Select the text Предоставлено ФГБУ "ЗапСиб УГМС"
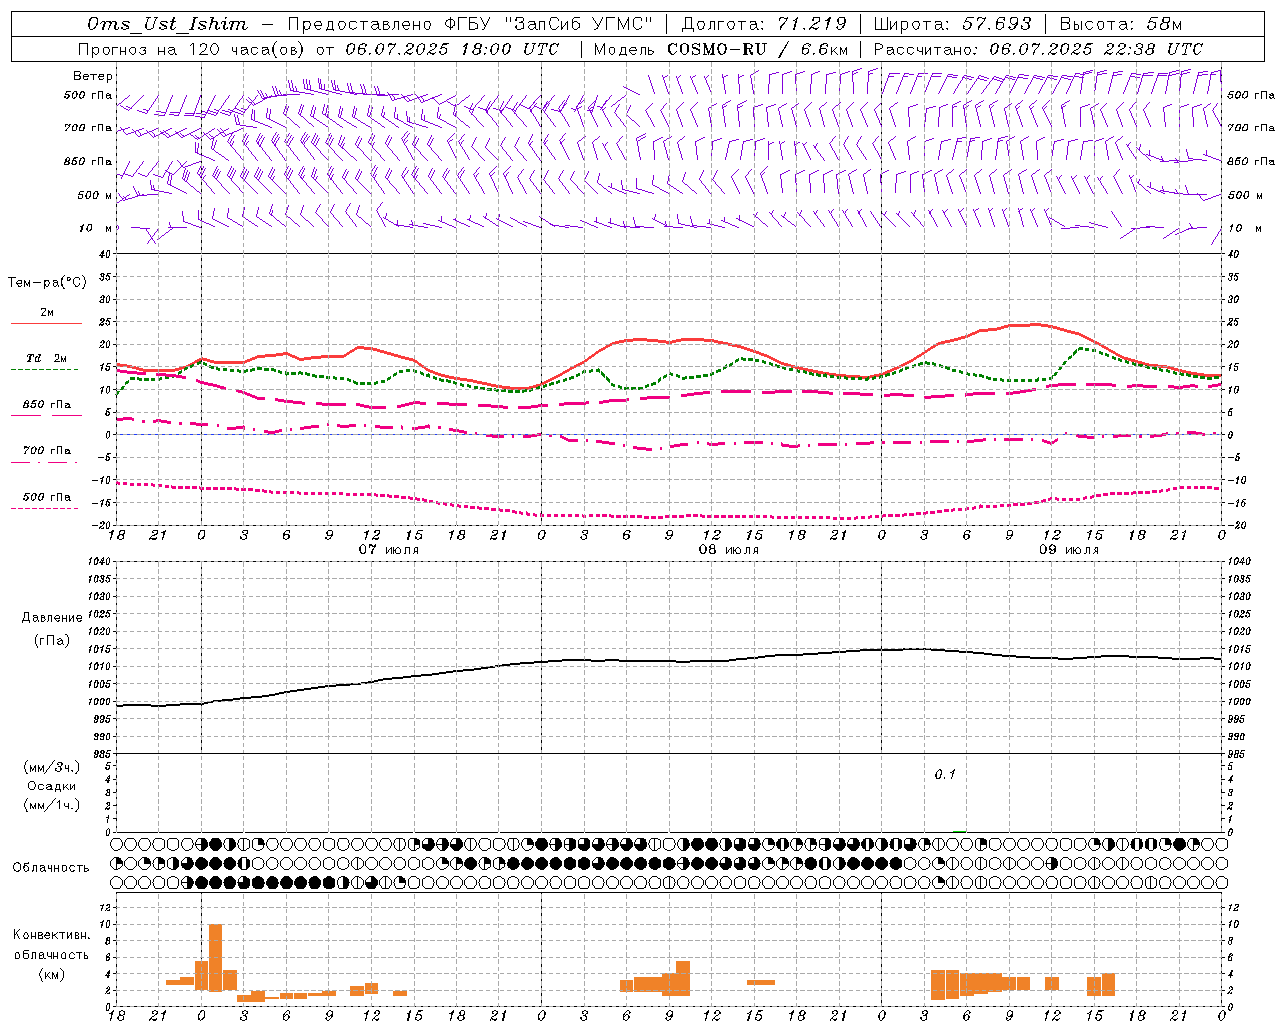This screenshot has height=1024, width=1280. pos(470,24)
